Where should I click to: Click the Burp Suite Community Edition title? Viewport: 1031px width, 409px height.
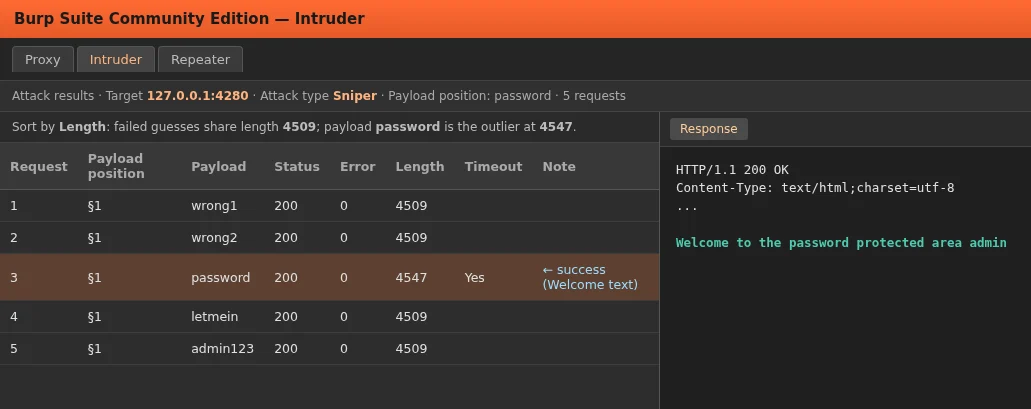coord(189,18)
